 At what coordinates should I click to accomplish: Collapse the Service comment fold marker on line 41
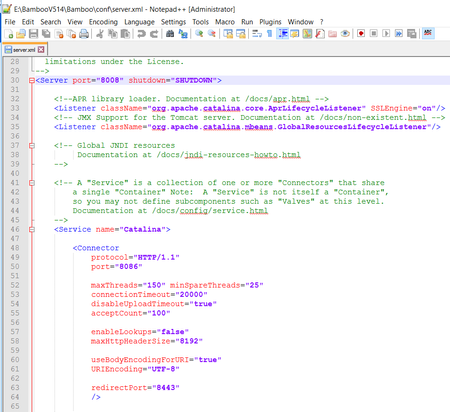pyautogui.click(x=32, y=183)
